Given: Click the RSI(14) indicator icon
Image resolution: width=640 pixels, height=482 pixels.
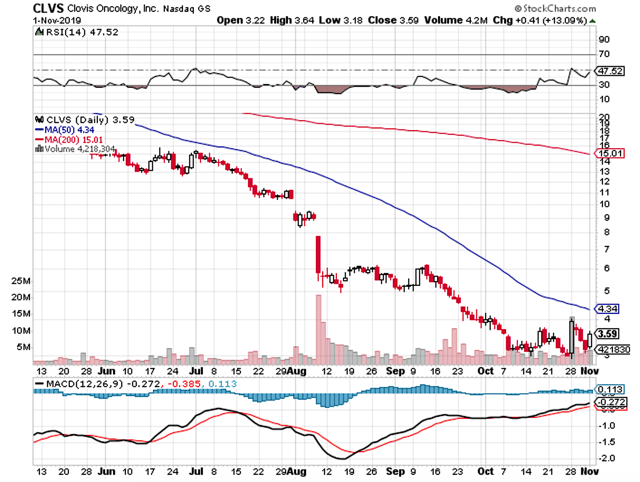Looking at the screenshot, I should [40, 32].
